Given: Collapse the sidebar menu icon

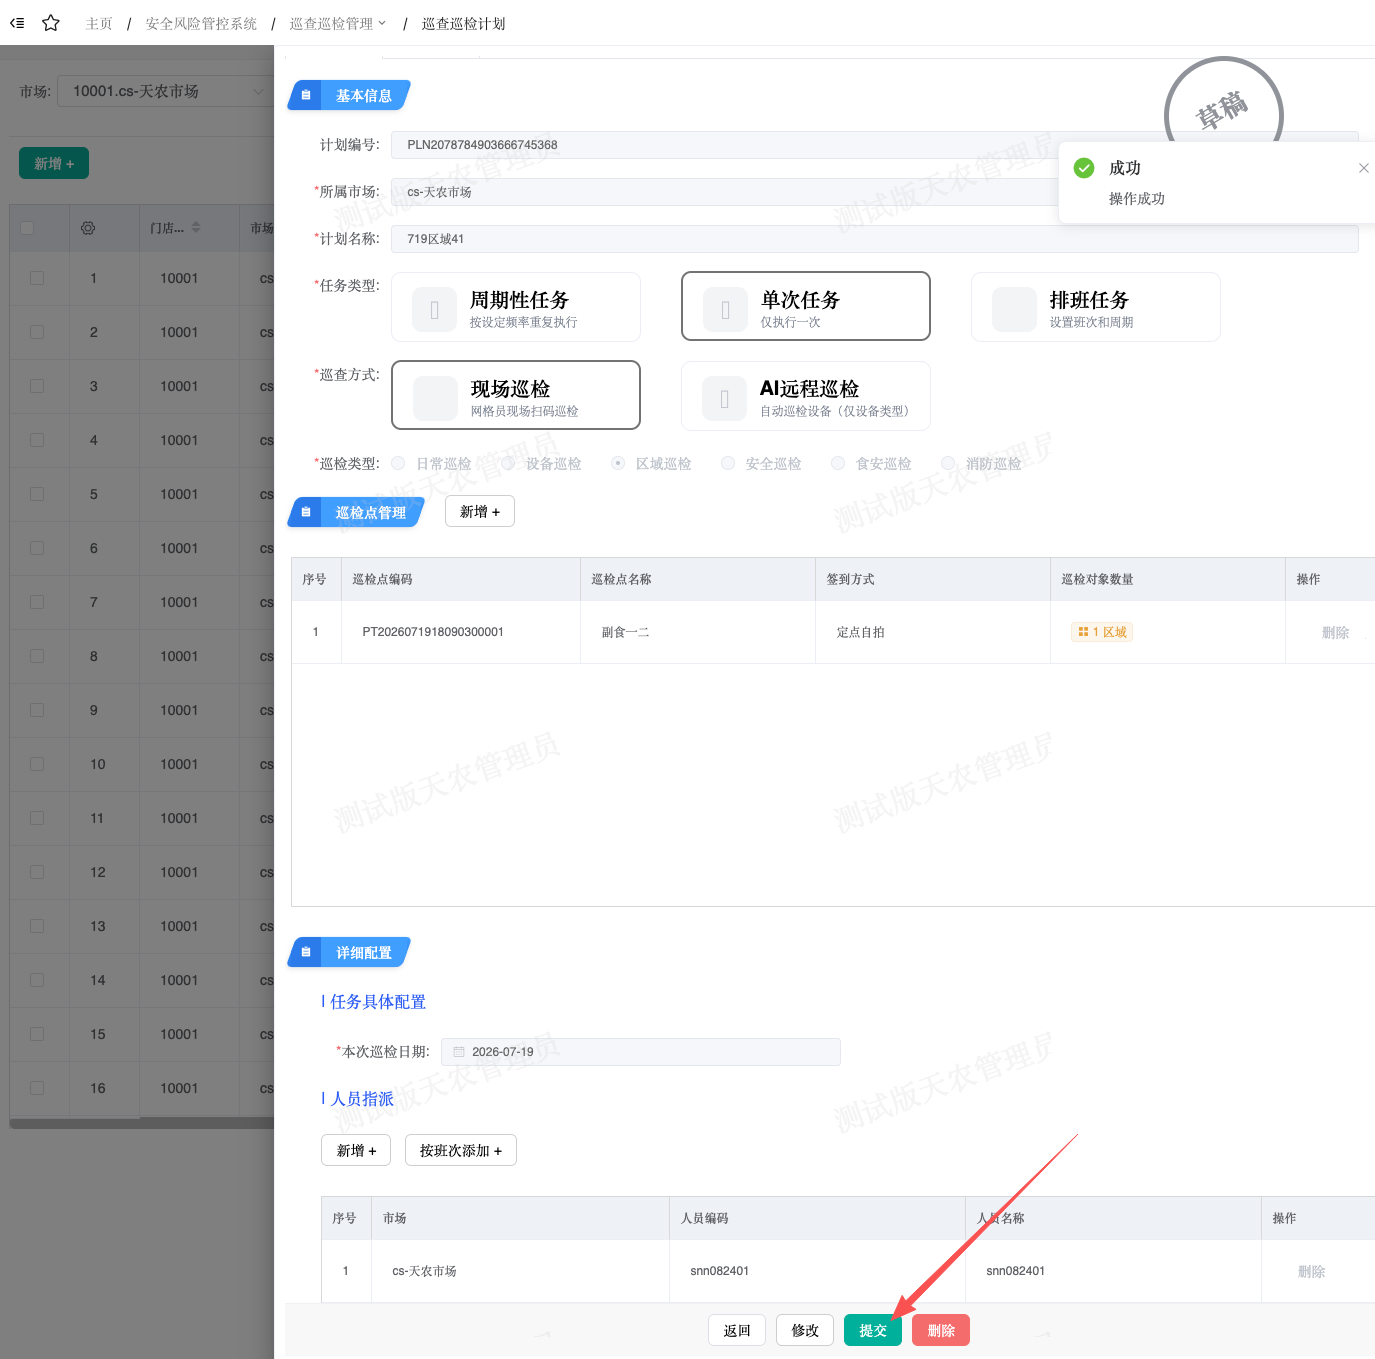Looking at the screenshot, I should click(x=17, y=23).
